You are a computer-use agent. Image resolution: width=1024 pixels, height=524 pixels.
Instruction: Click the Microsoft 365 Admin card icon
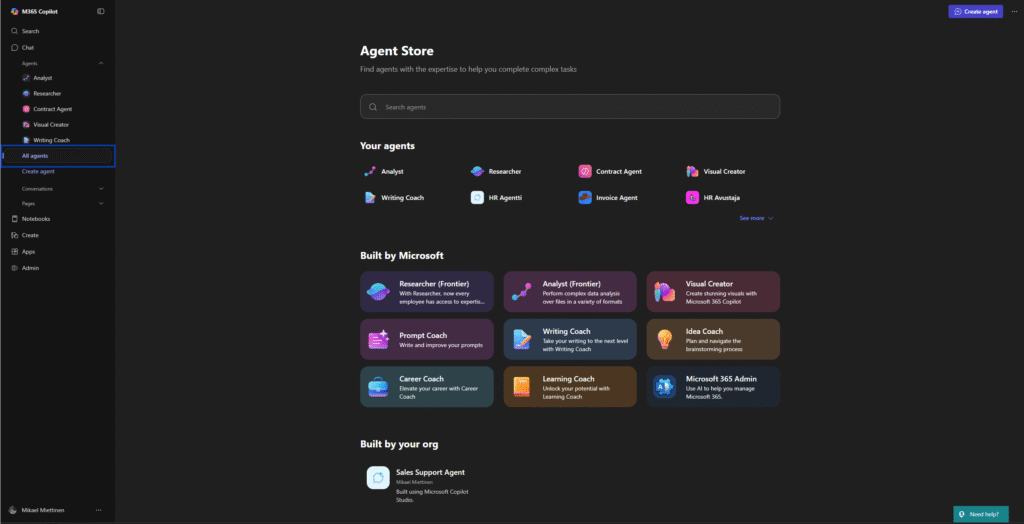tap(665, 387)
